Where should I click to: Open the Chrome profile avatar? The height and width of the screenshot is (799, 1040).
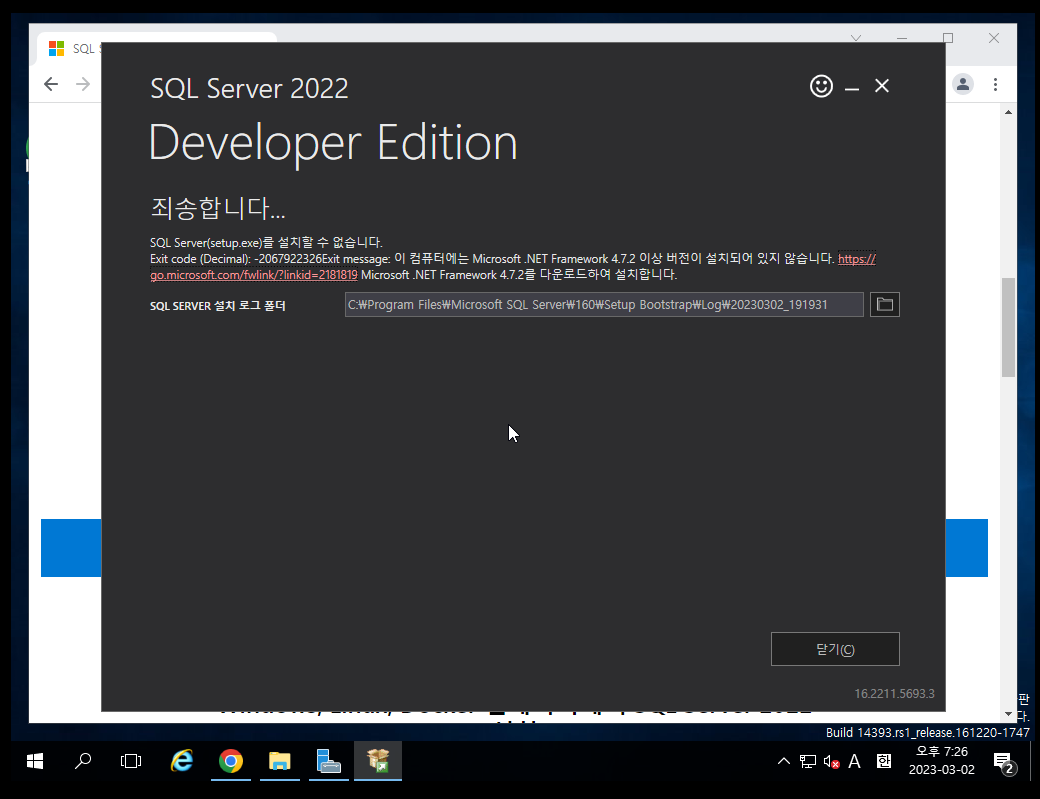point(963,84)
